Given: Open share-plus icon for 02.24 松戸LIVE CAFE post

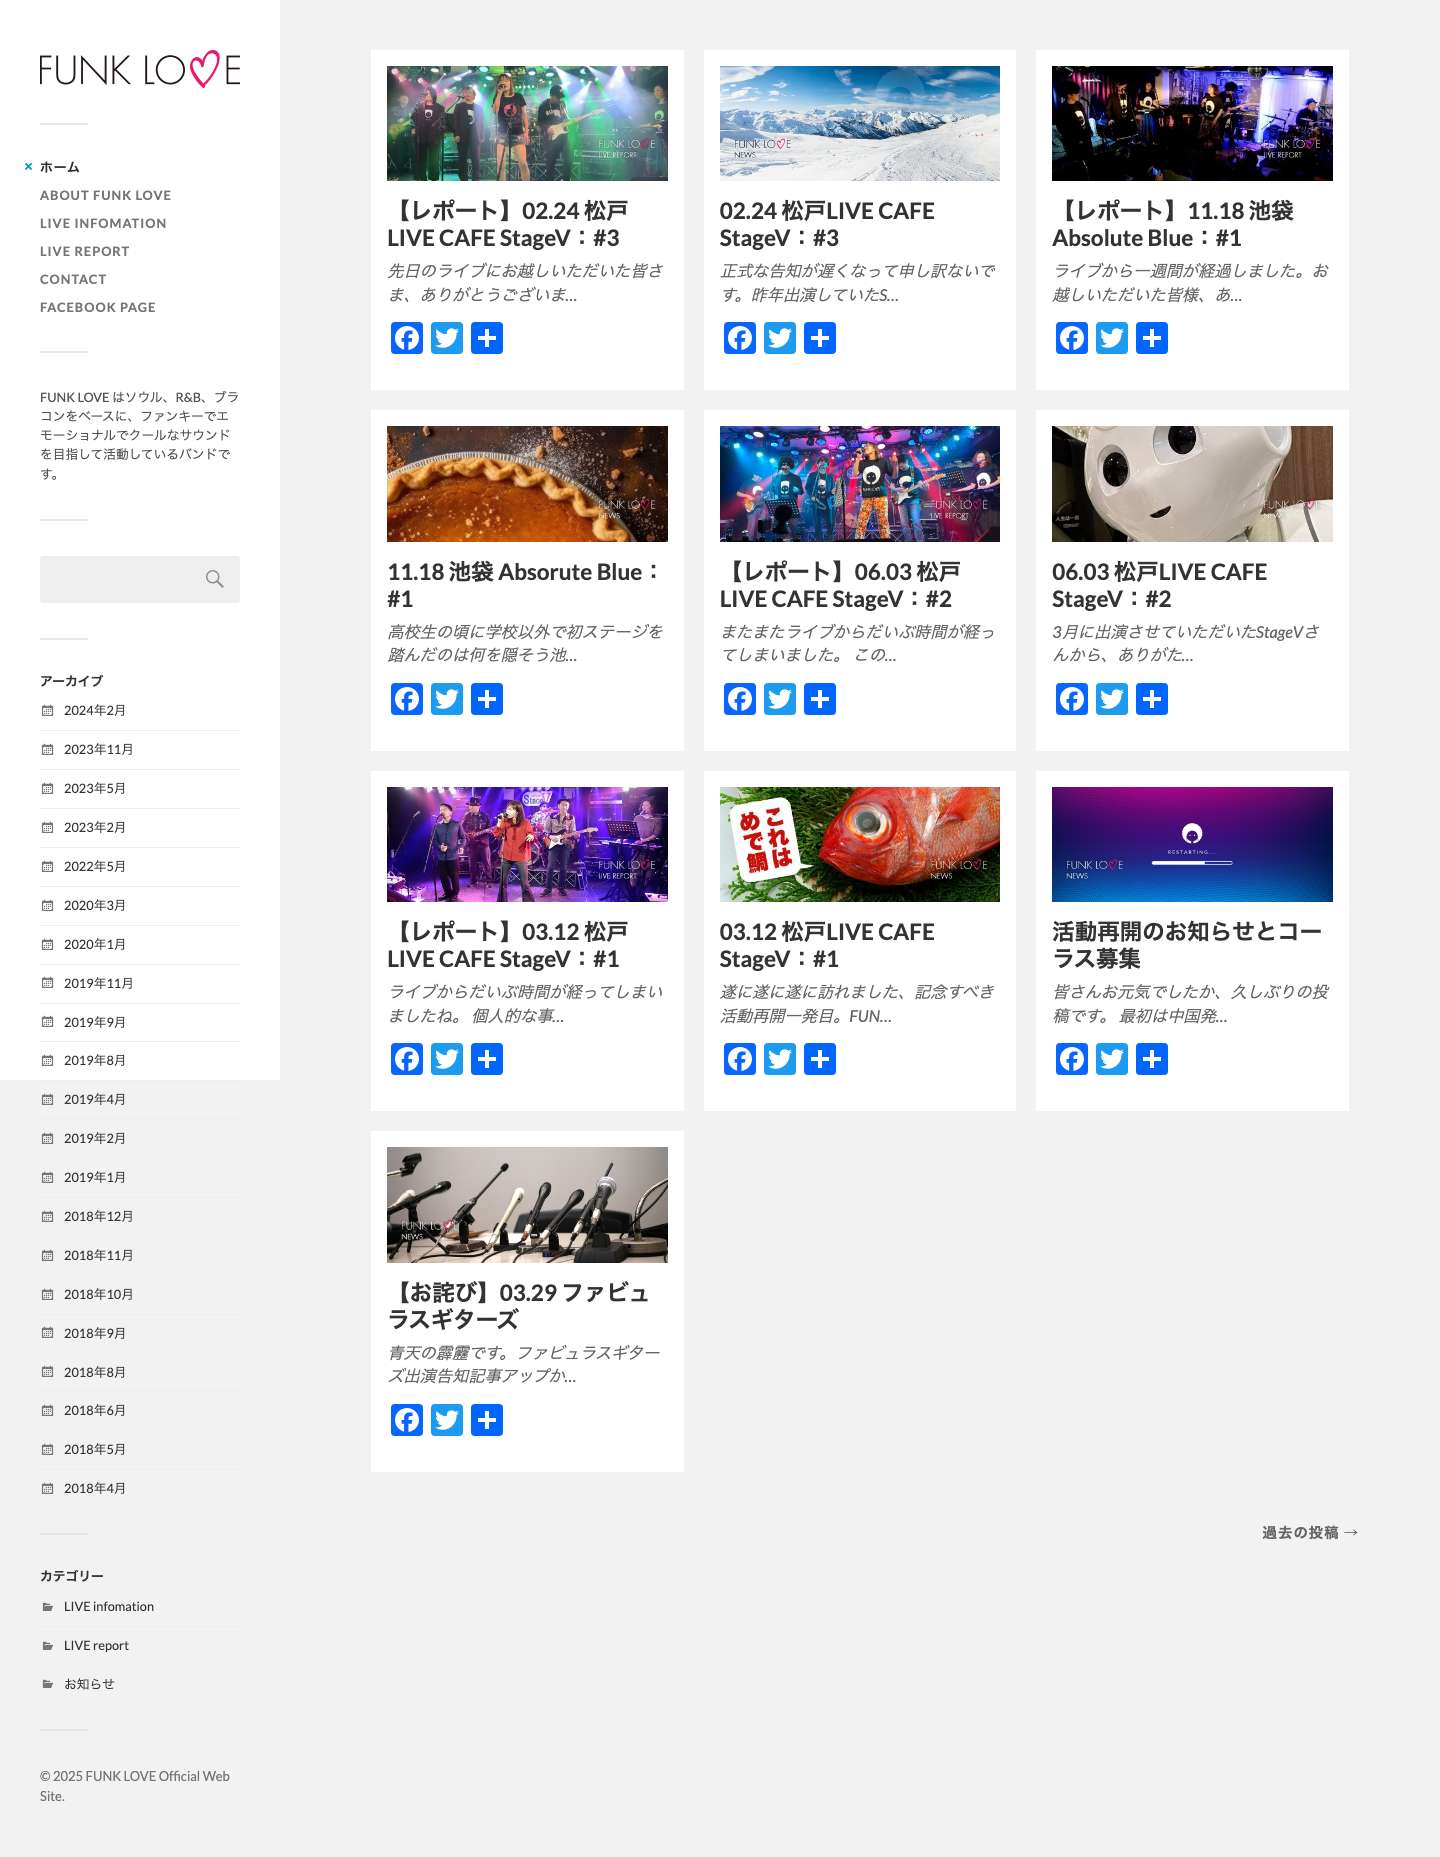Looking at the screenshot, I should point(820,338).
